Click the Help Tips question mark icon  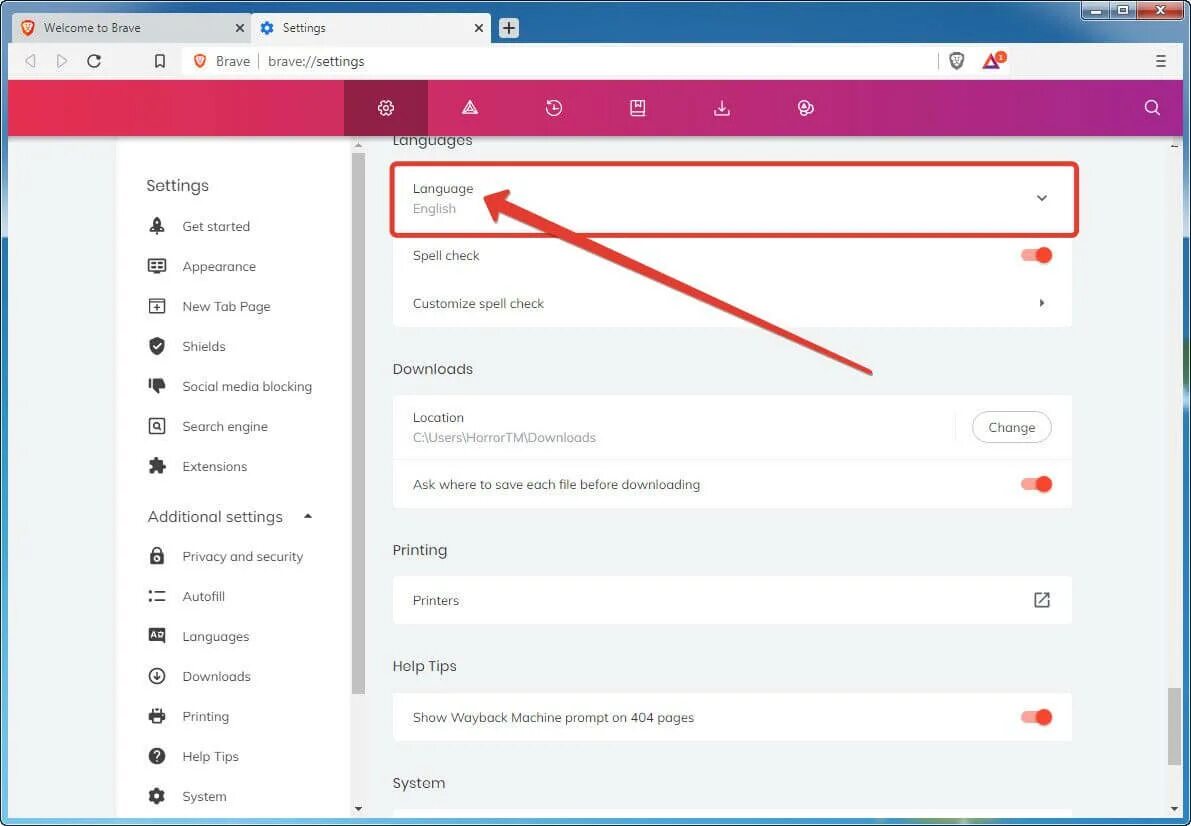coord(156,756)
